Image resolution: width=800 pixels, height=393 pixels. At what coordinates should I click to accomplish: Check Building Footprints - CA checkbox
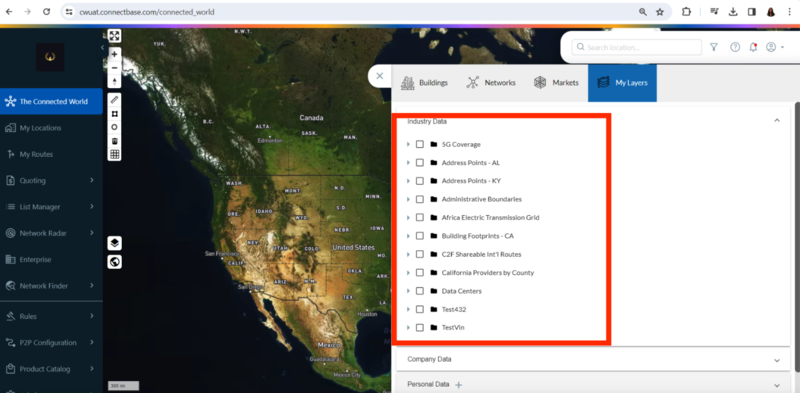click(x=419, y=236)
